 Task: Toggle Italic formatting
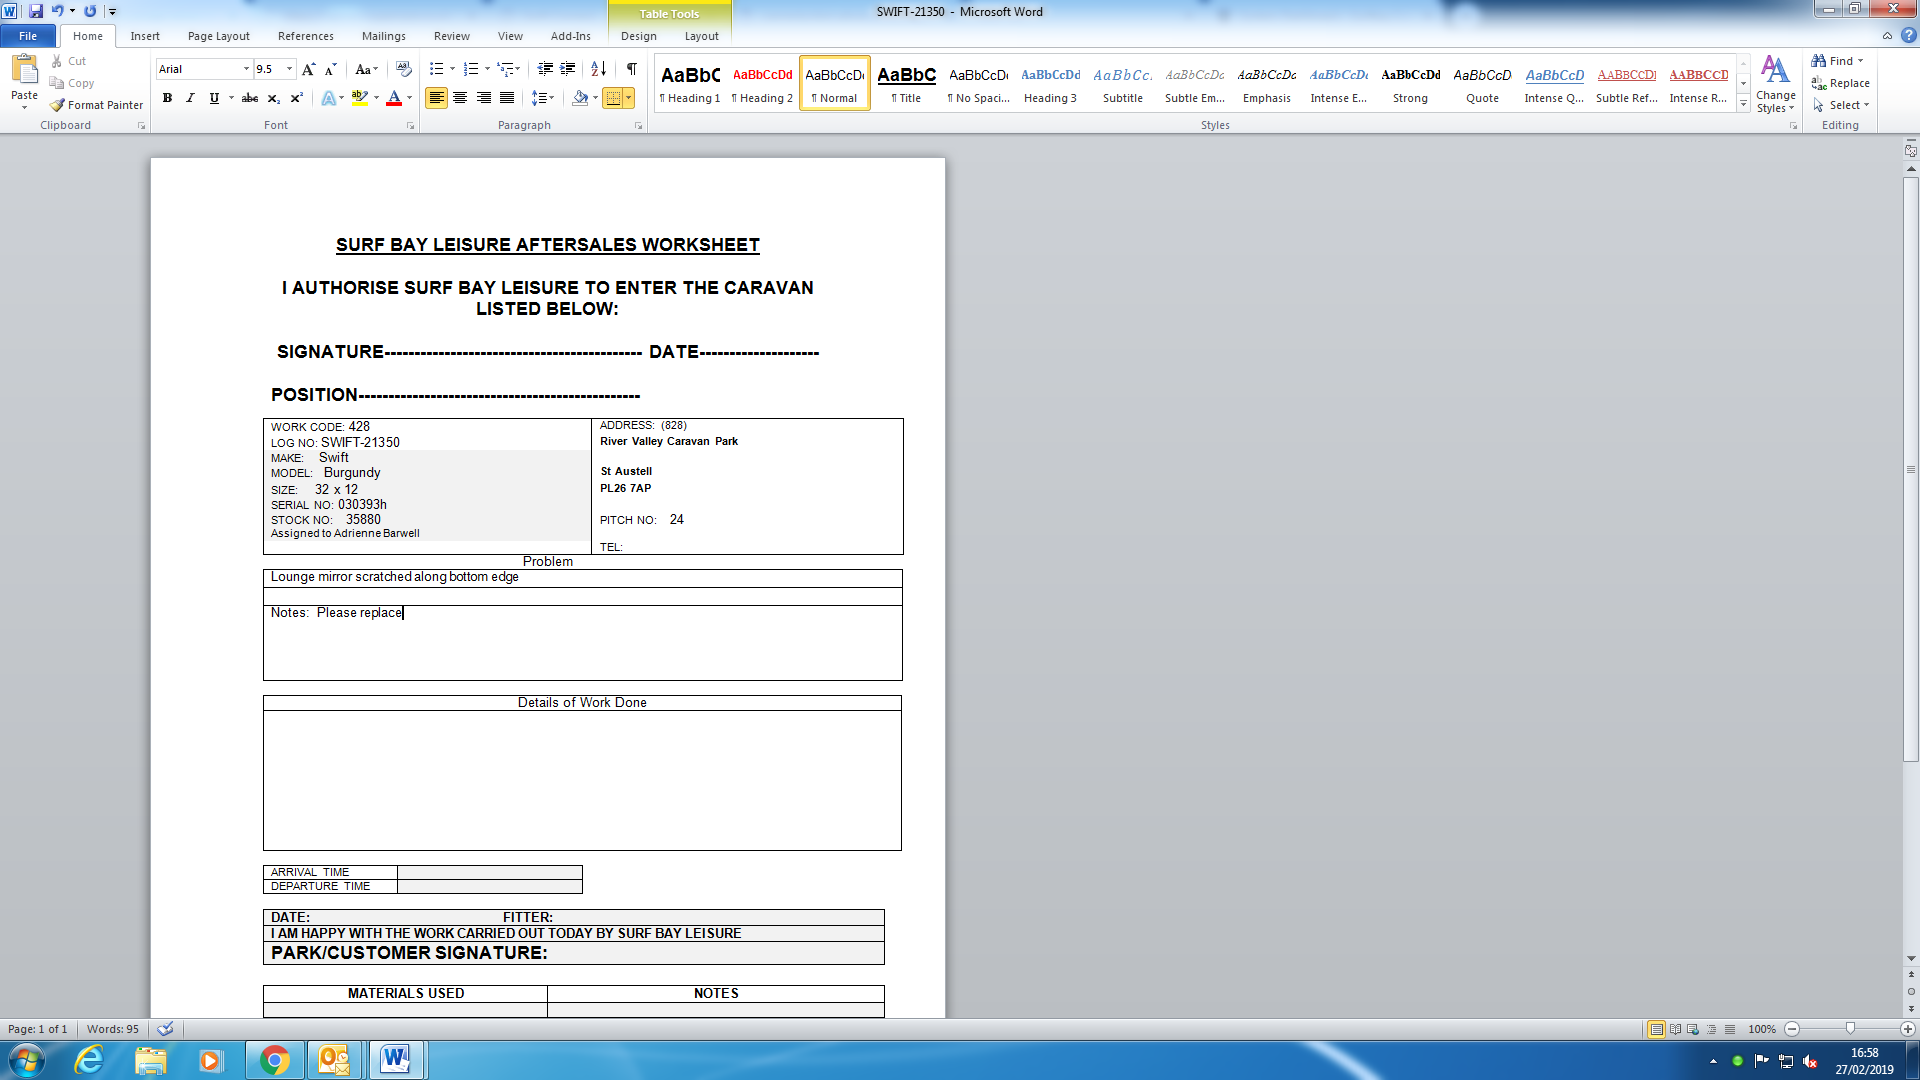(x=190, y=98)
